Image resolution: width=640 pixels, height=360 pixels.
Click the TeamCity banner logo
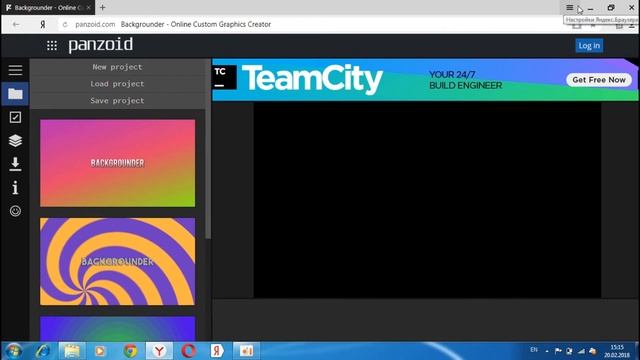(312, 79)
